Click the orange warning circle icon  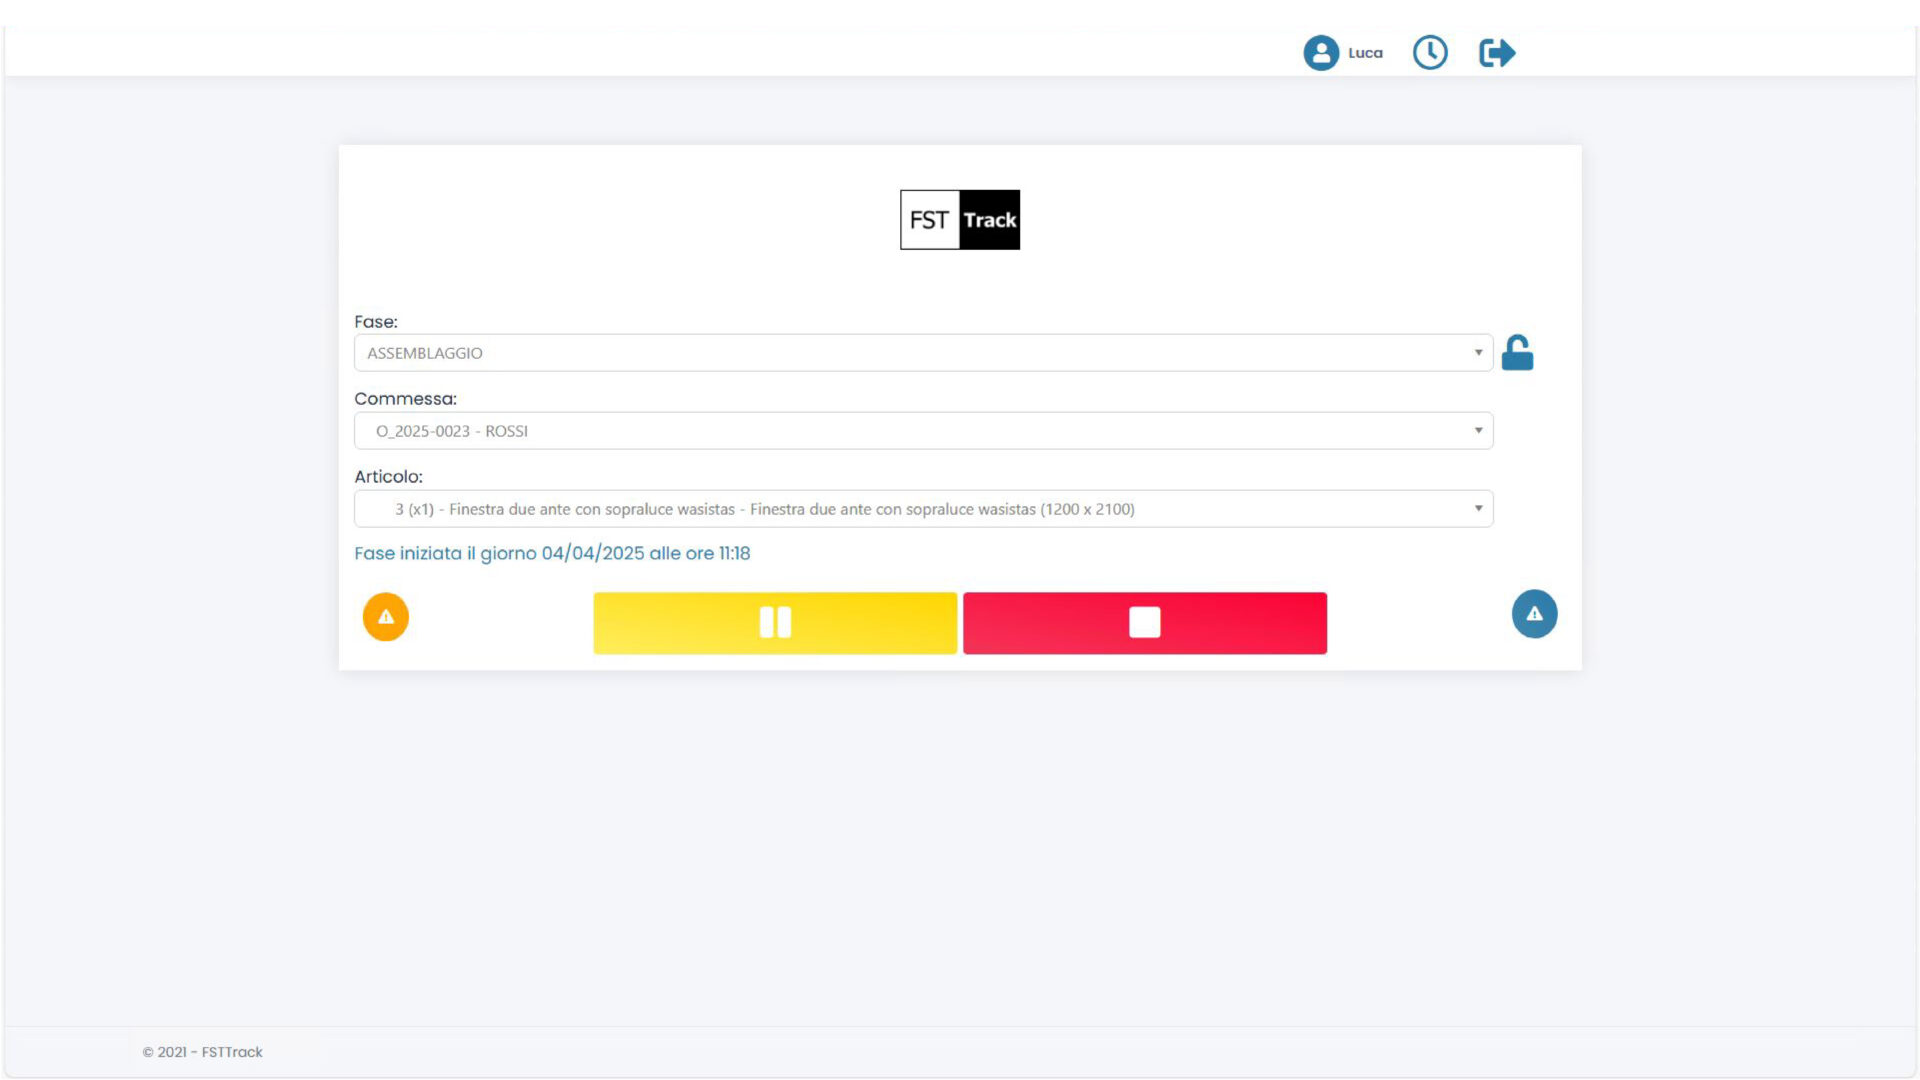[386, 617]
